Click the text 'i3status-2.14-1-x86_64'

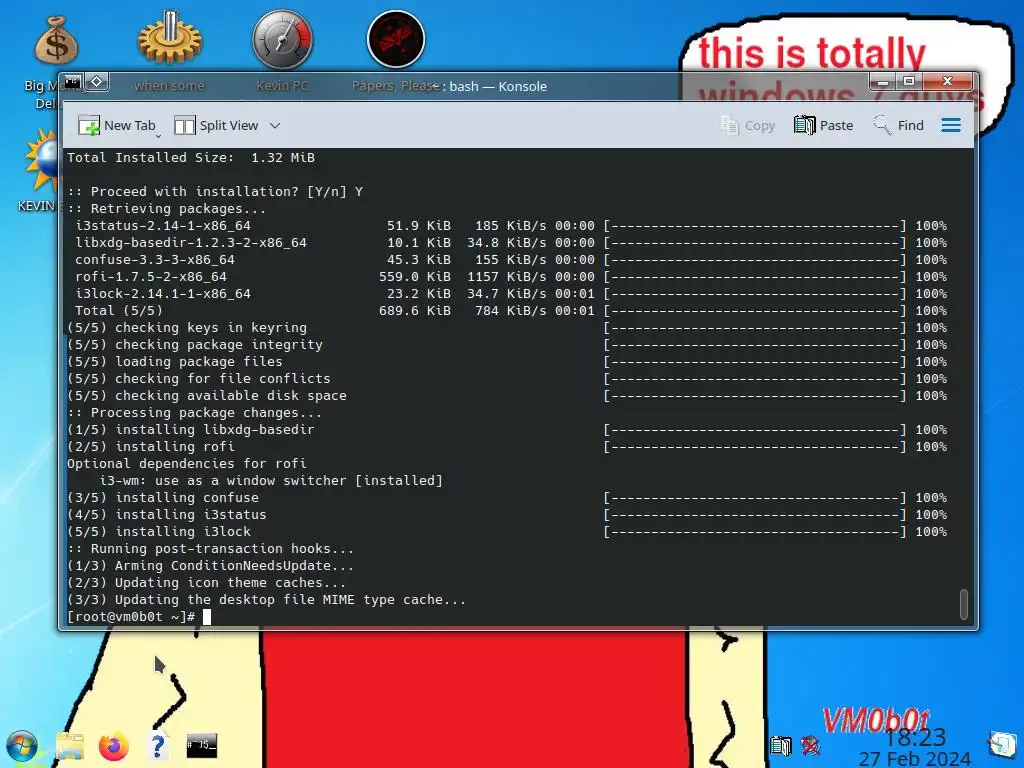tap(163, 225)
